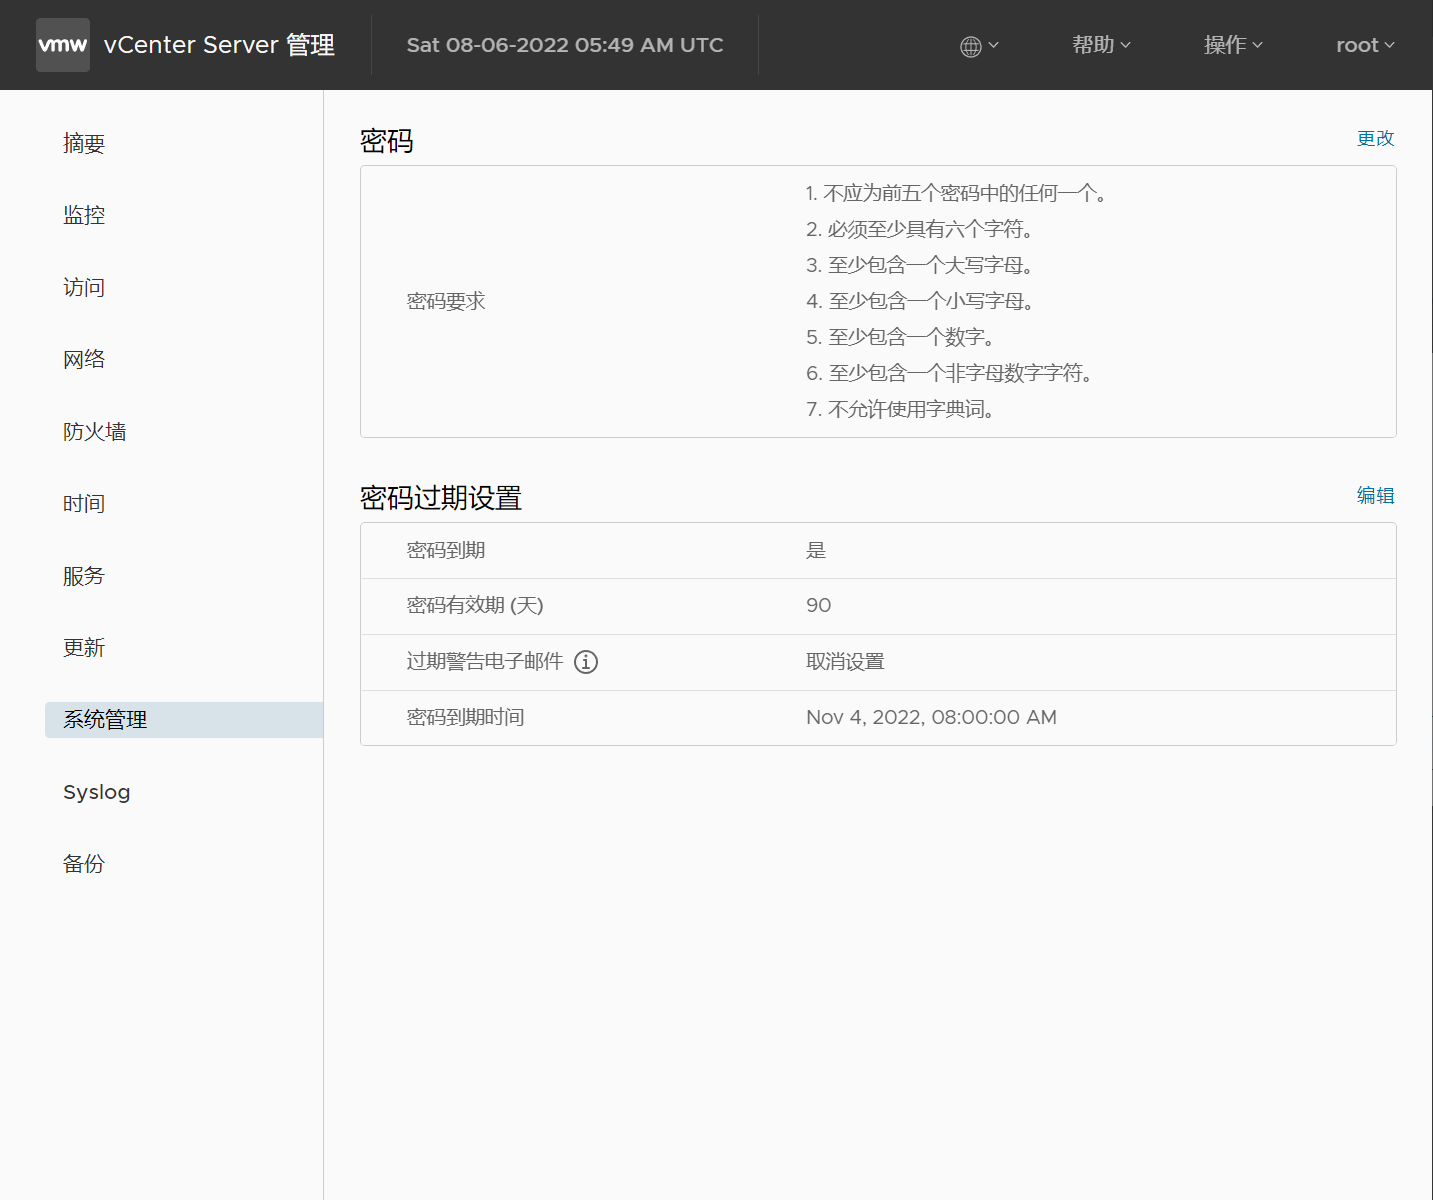Click rule 7. 不允许使用字典词
Viewport: 1433px width, 1200px height.
(x=900, y=409)
